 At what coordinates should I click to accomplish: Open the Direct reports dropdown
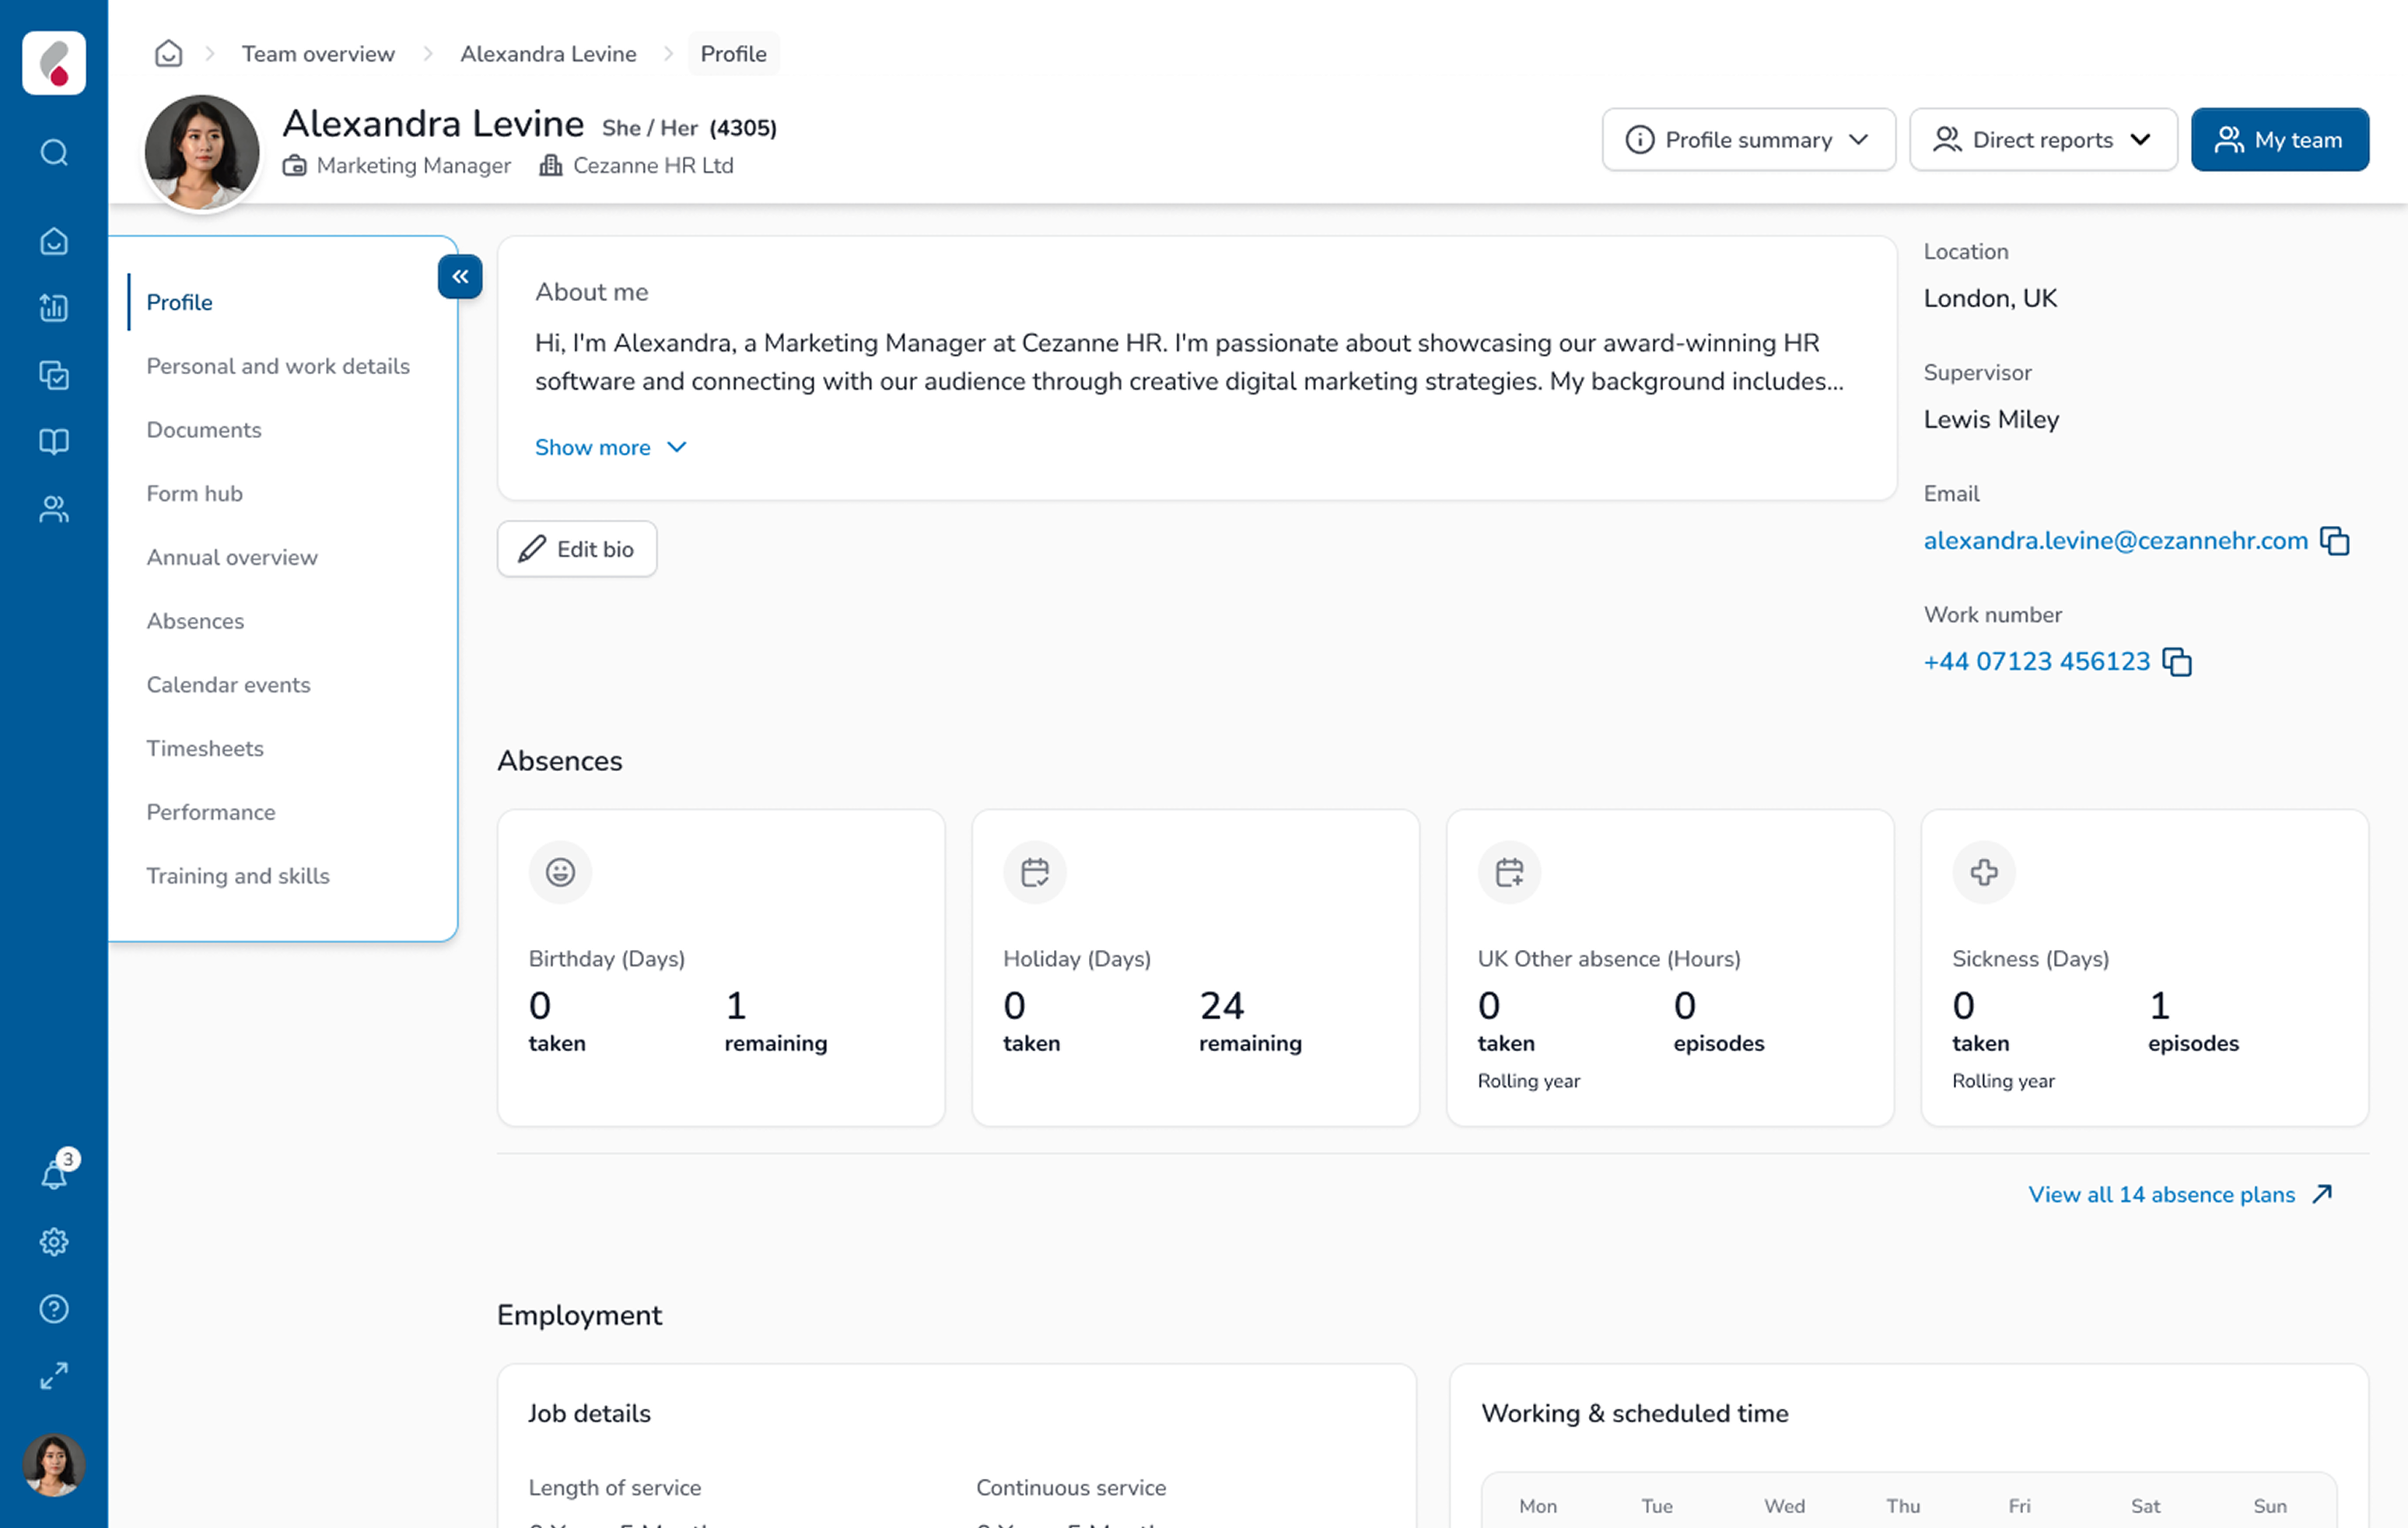2043,140
